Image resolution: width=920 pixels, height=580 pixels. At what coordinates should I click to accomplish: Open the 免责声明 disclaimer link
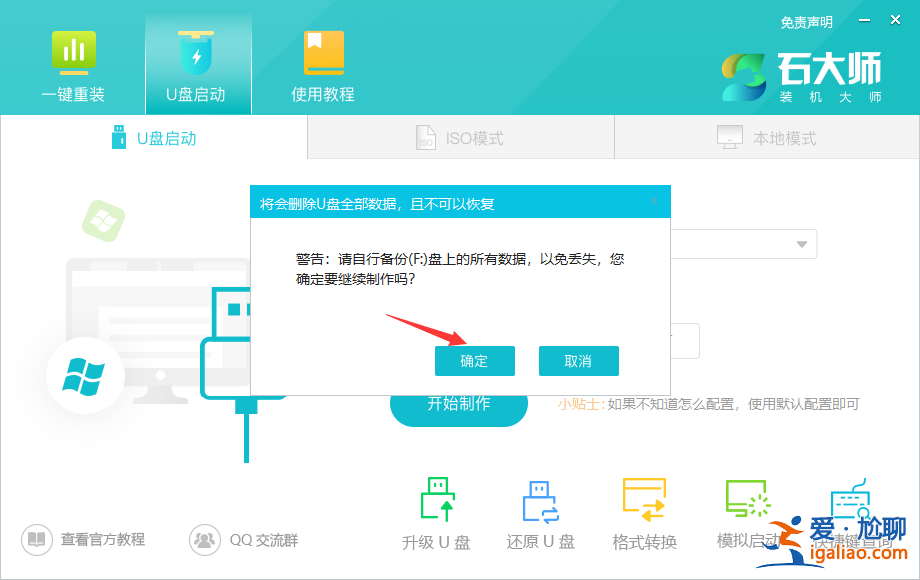[806, 21]
